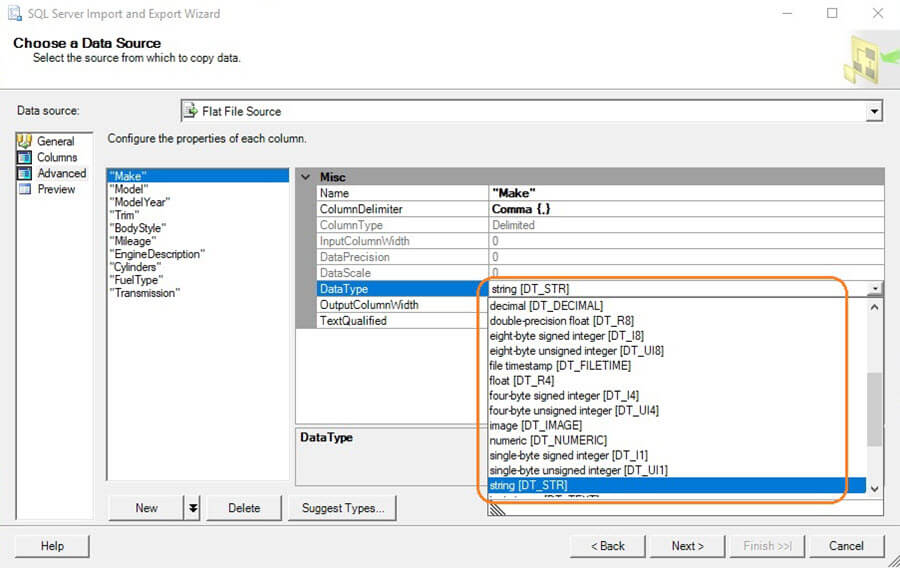The image size is (900, 568).
Task: Click the Advanced page icon
Action: pos(25,173)
